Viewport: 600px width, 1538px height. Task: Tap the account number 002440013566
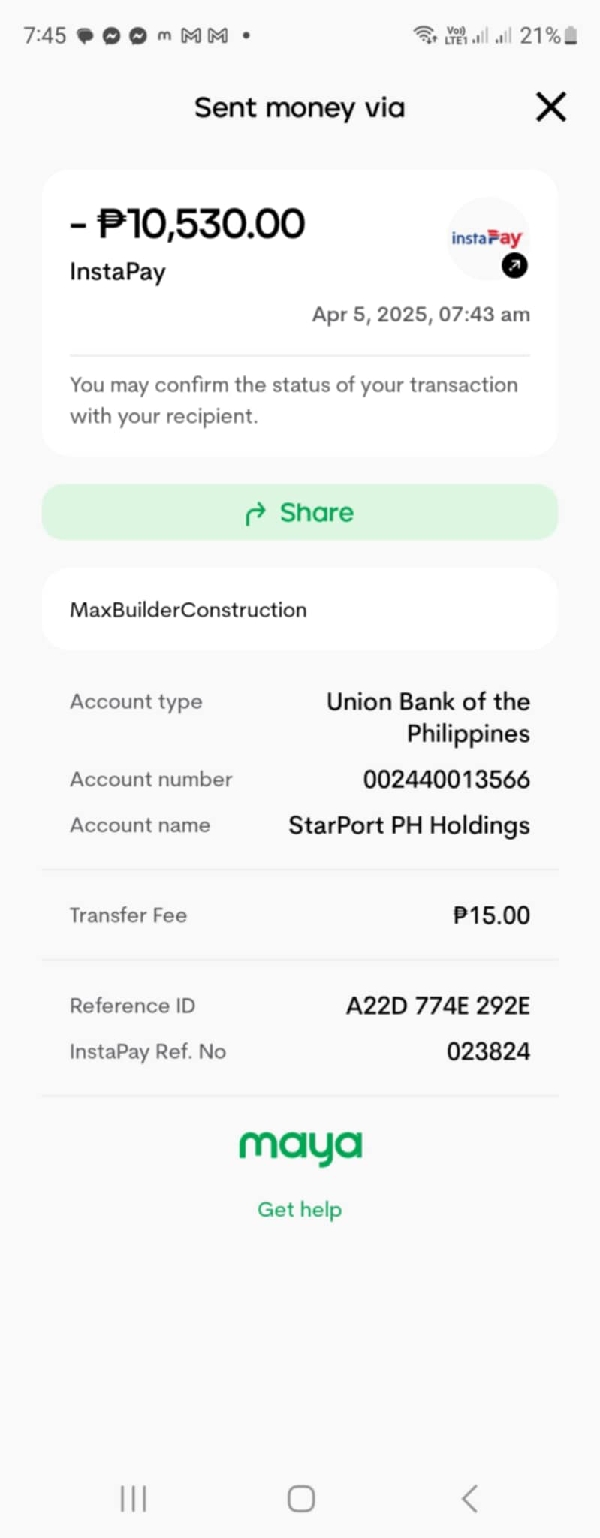tap(446, 780)
